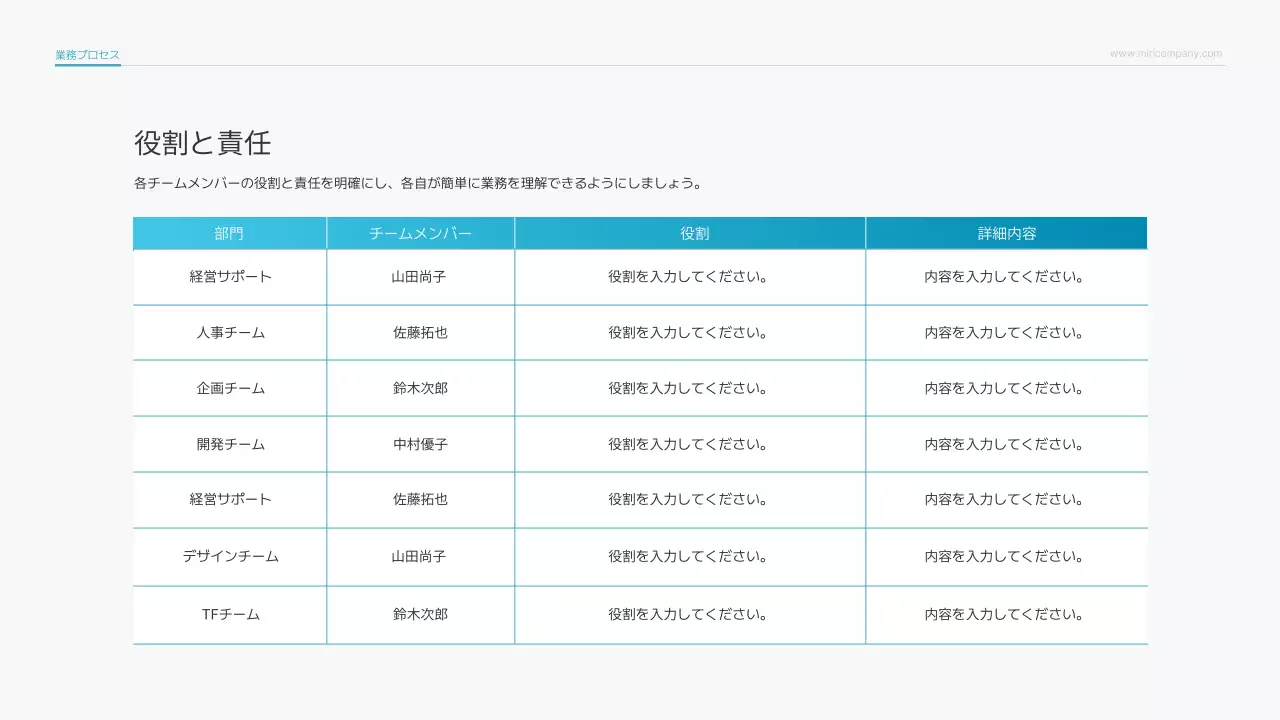
Task: Click the 中村優子 team member cell
Action: [x=420, y=444]
